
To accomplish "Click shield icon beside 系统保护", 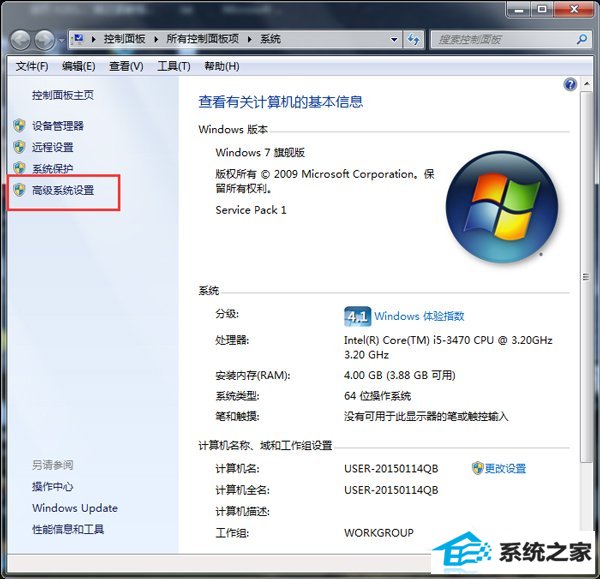I will pos(19,168).
